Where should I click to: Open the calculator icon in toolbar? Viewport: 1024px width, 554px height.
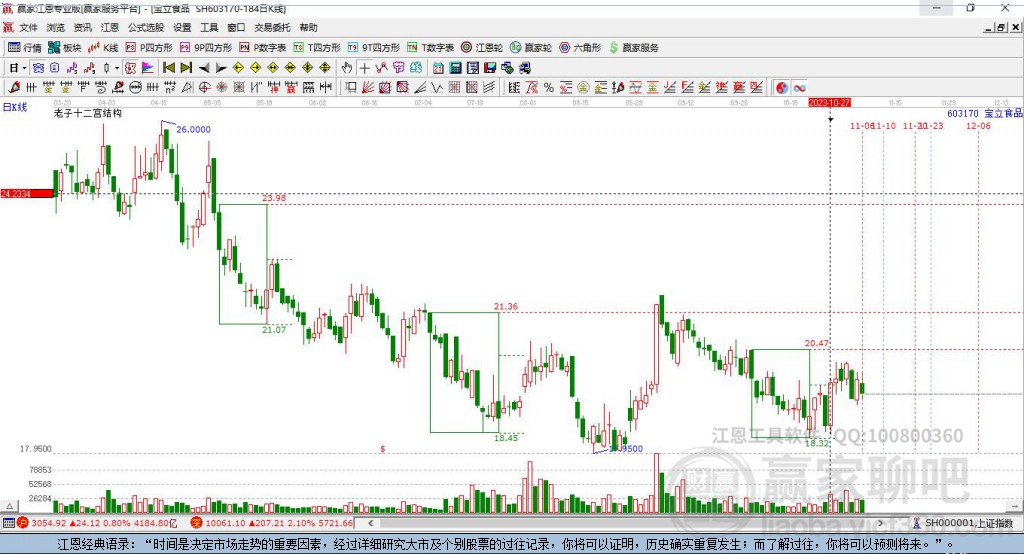[x=456, y=68]
